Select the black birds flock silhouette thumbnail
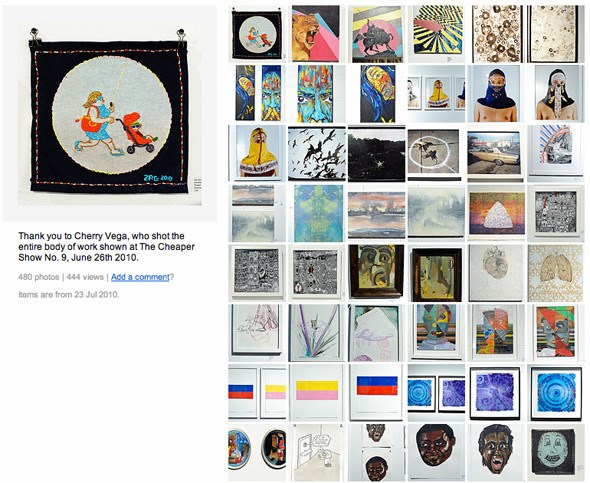This screenshot has height=483, width=590. point(315,153)
